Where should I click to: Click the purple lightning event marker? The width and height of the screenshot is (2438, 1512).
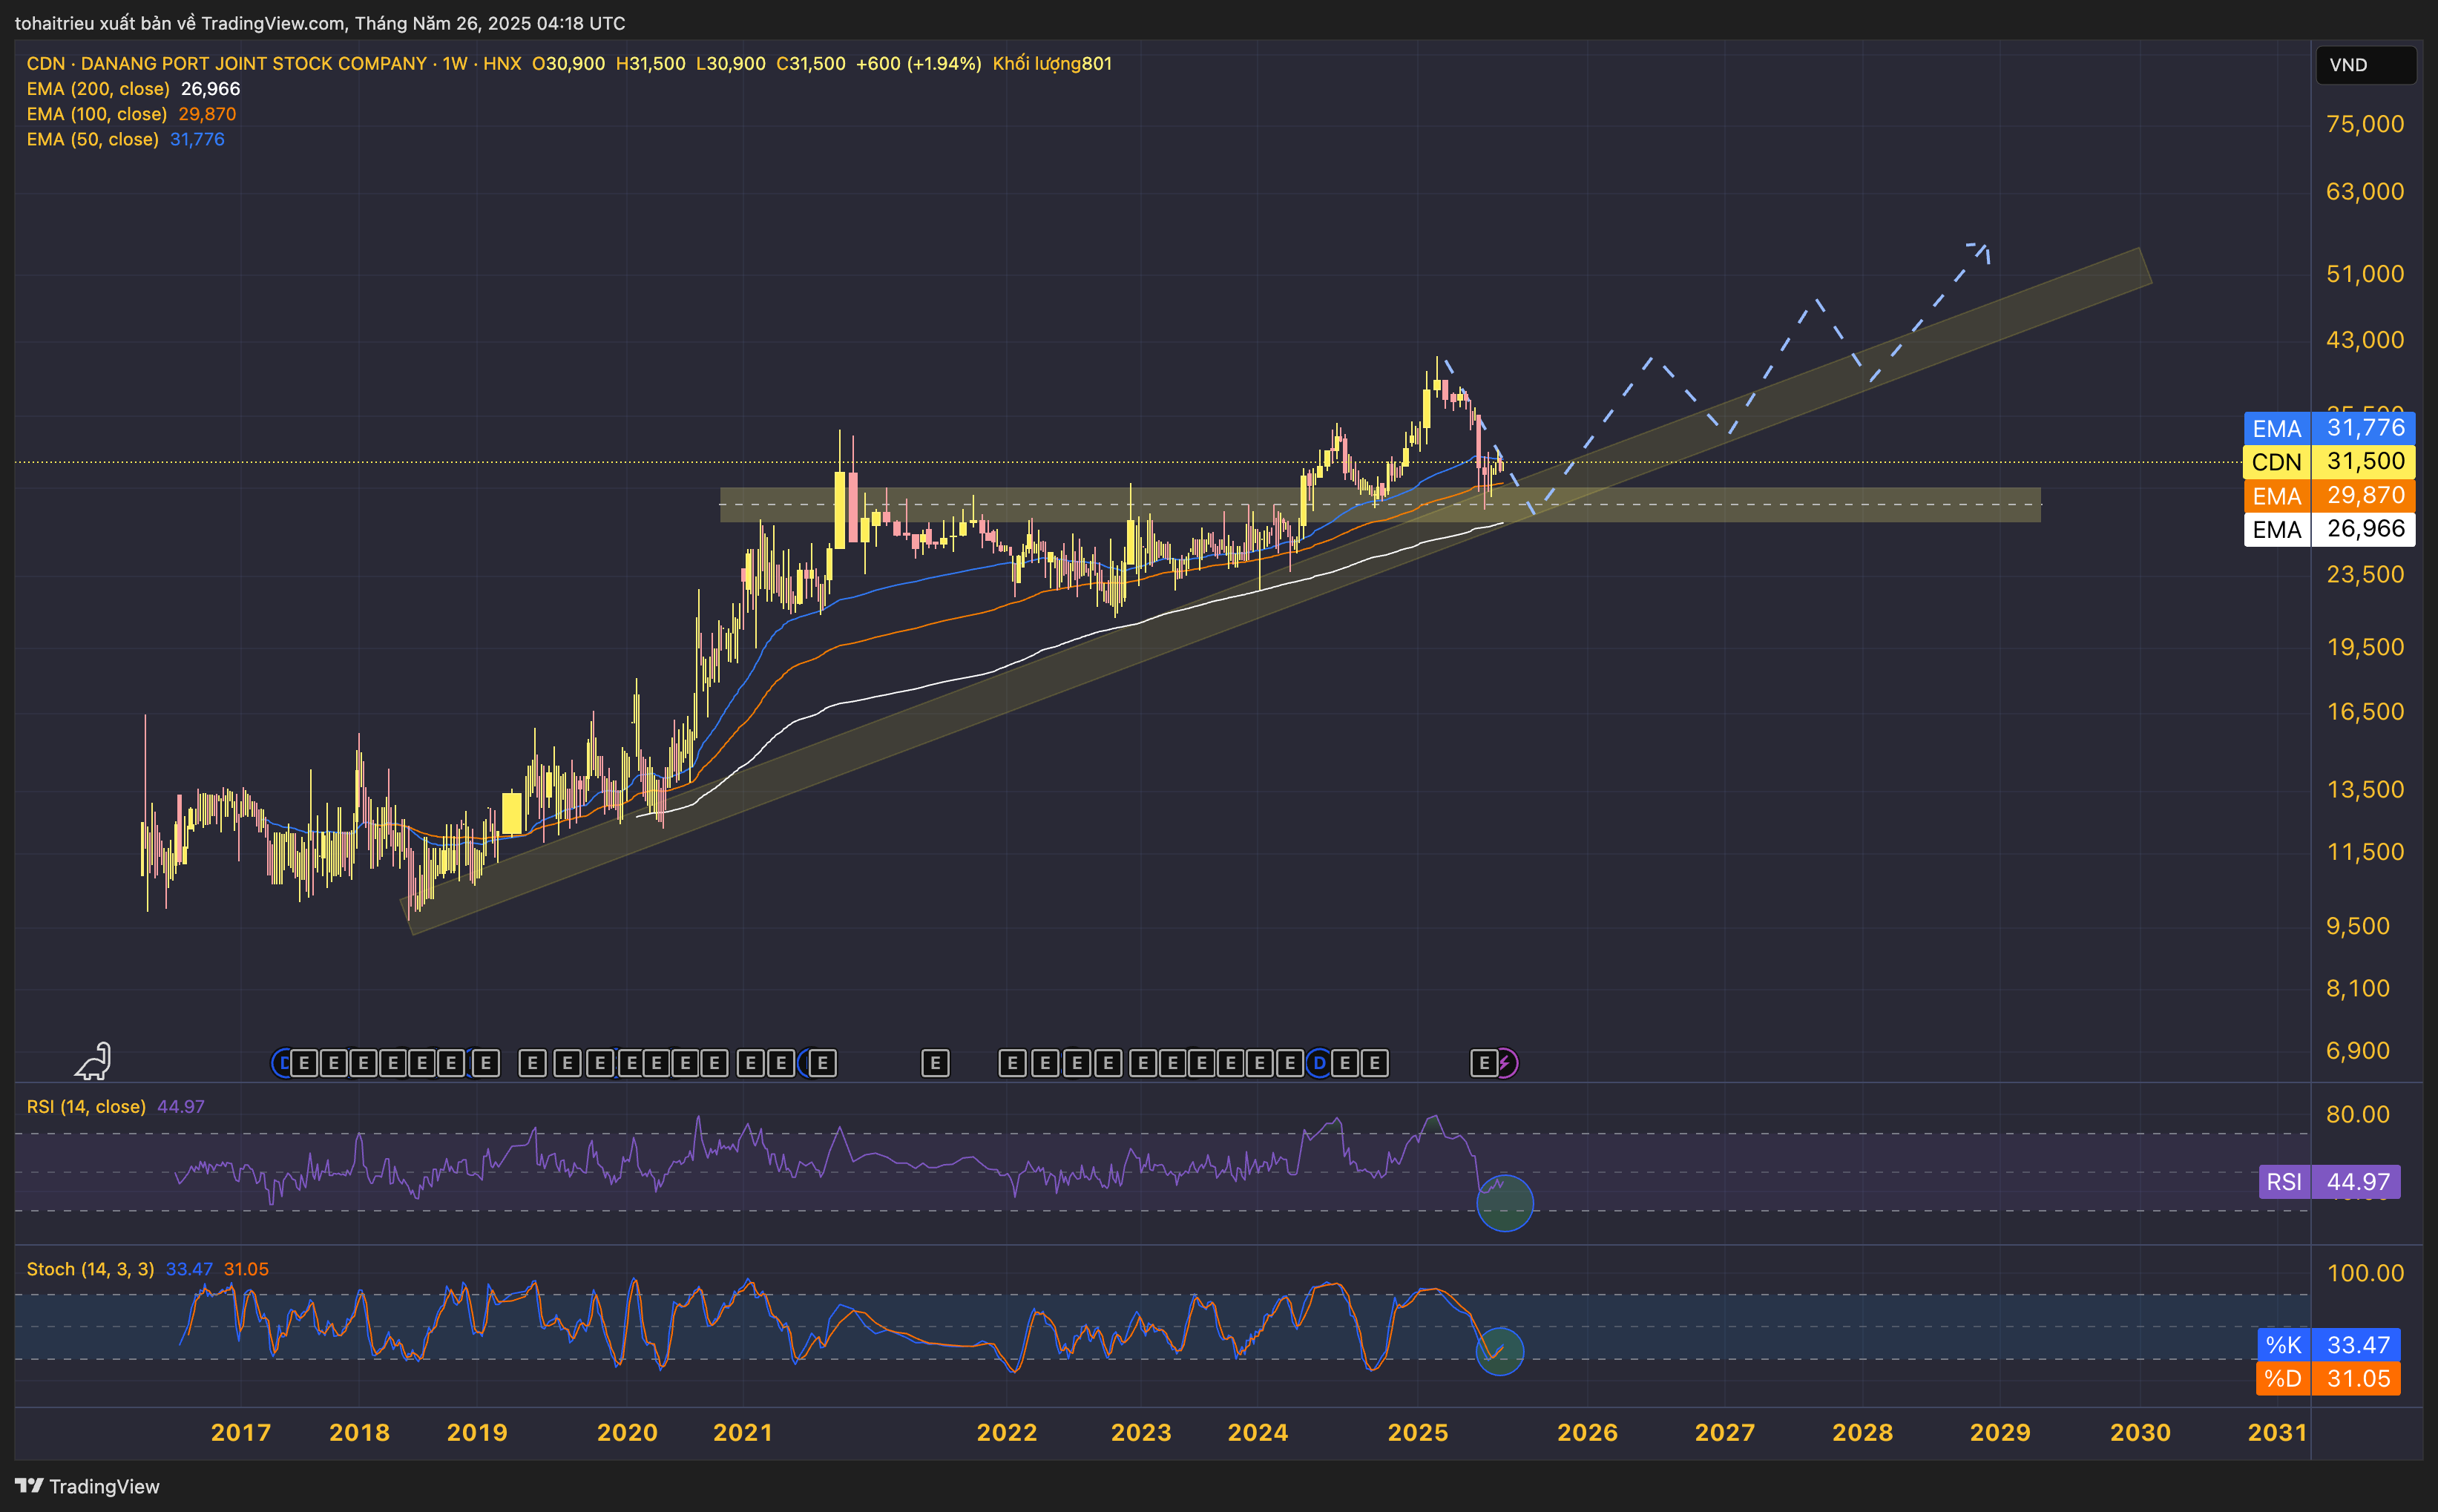(x=1506, y=1063)
